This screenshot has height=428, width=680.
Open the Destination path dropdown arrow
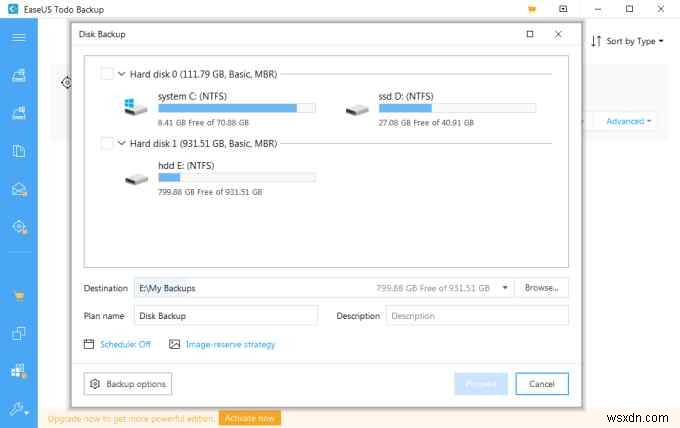coord(505,288)
